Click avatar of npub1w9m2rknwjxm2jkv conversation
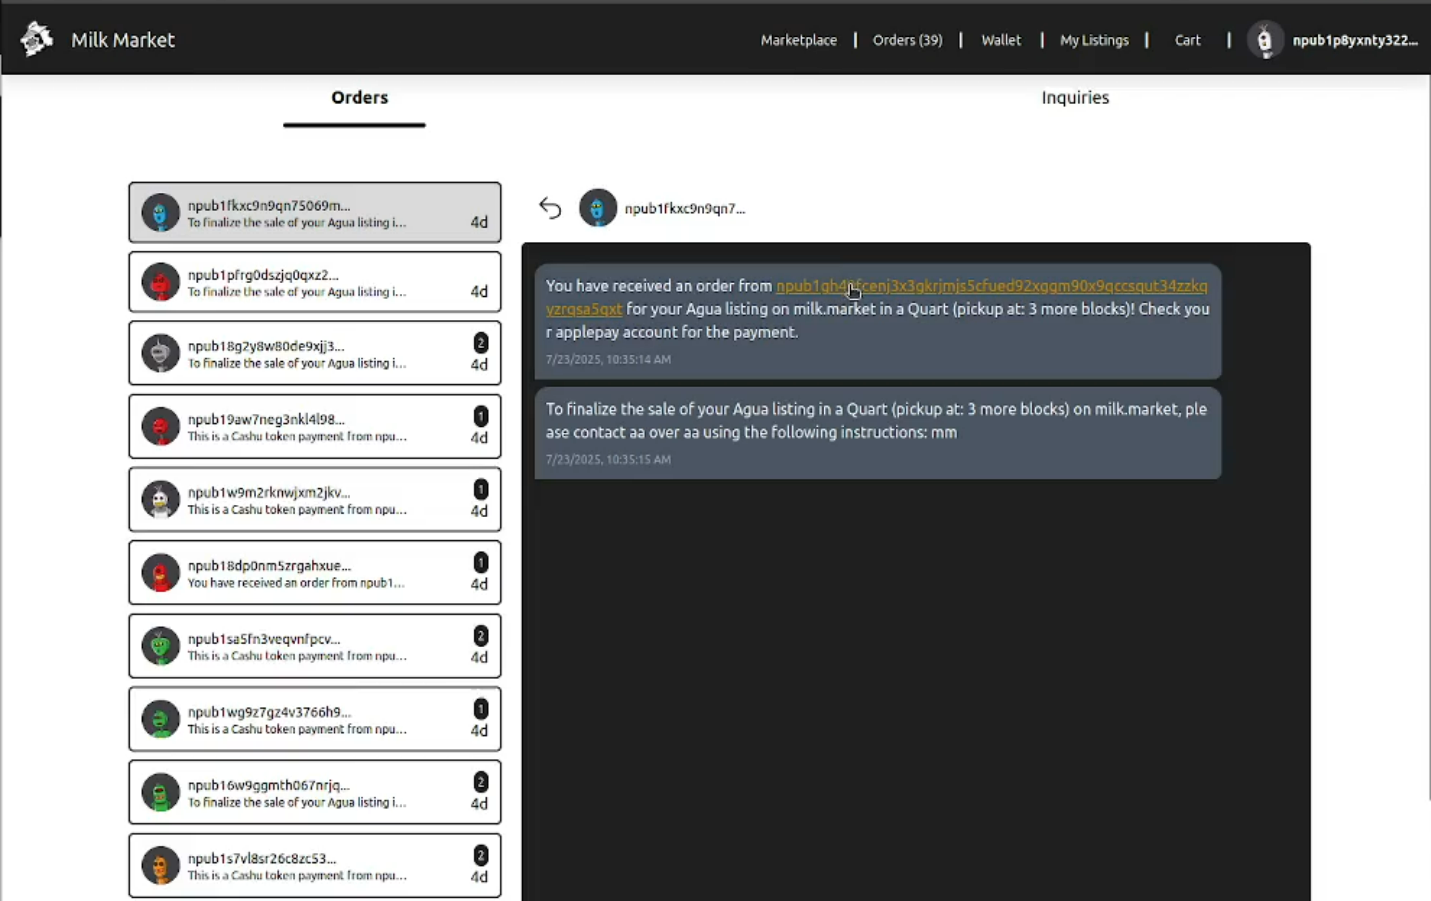This screenshot has width=1431, height=901. (x=160, y=500)
